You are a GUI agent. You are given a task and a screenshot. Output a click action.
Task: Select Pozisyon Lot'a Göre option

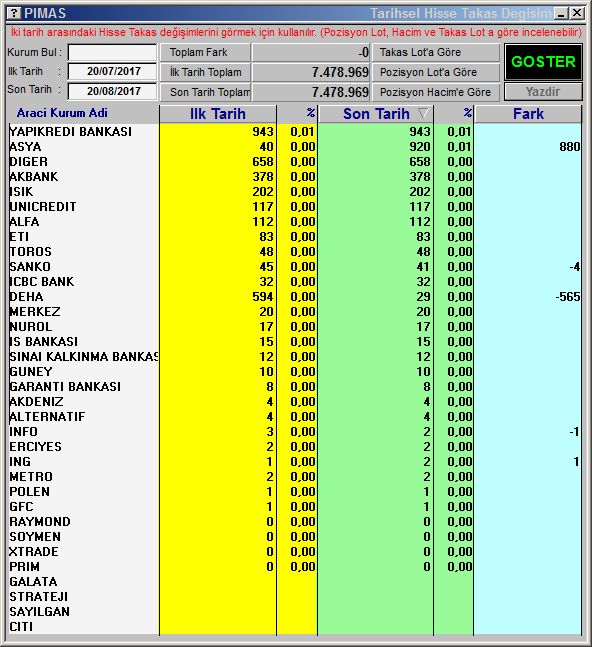click(x=436, y=72)
